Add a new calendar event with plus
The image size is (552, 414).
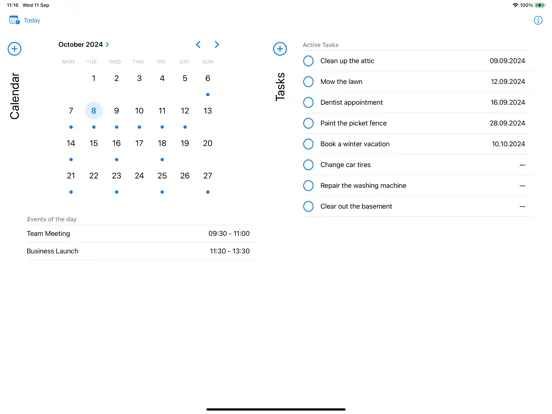14,49
